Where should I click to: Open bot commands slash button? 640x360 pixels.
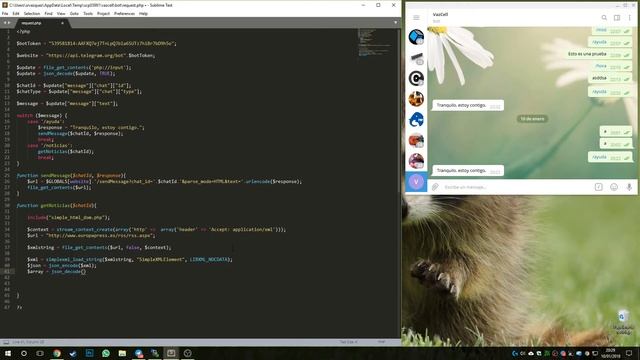click(x=598, y=187)
